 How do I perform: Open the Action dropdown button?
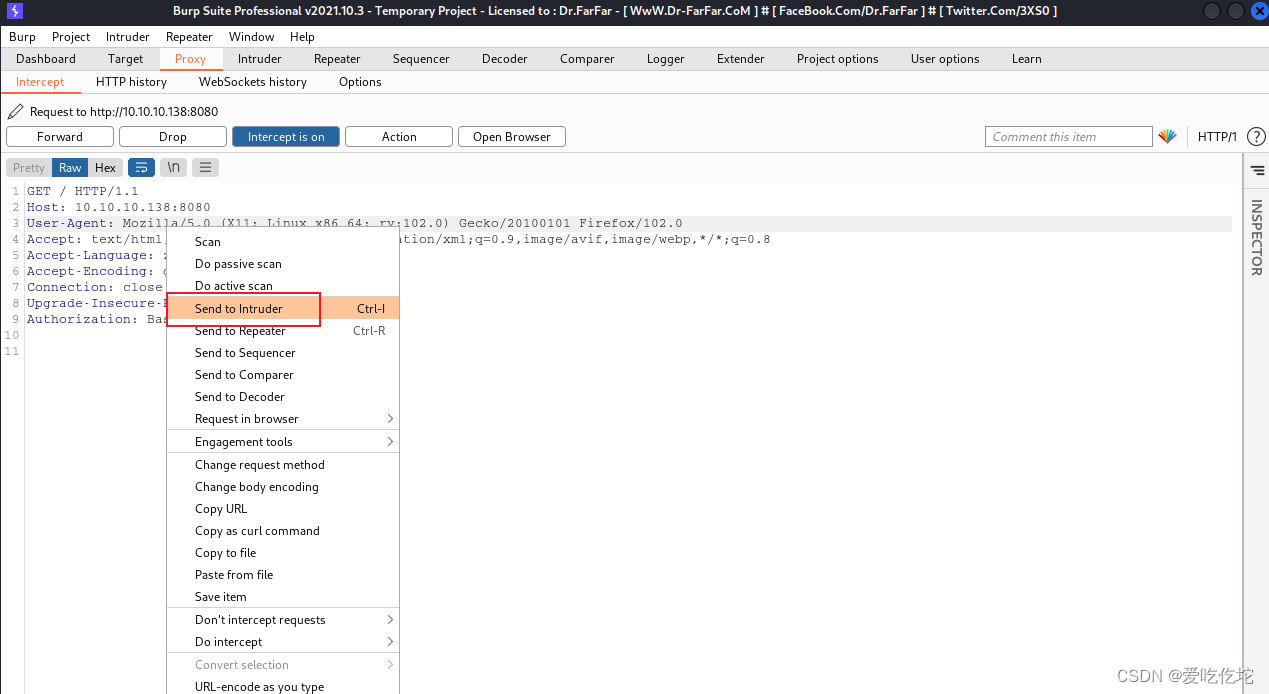pos(399,137)
